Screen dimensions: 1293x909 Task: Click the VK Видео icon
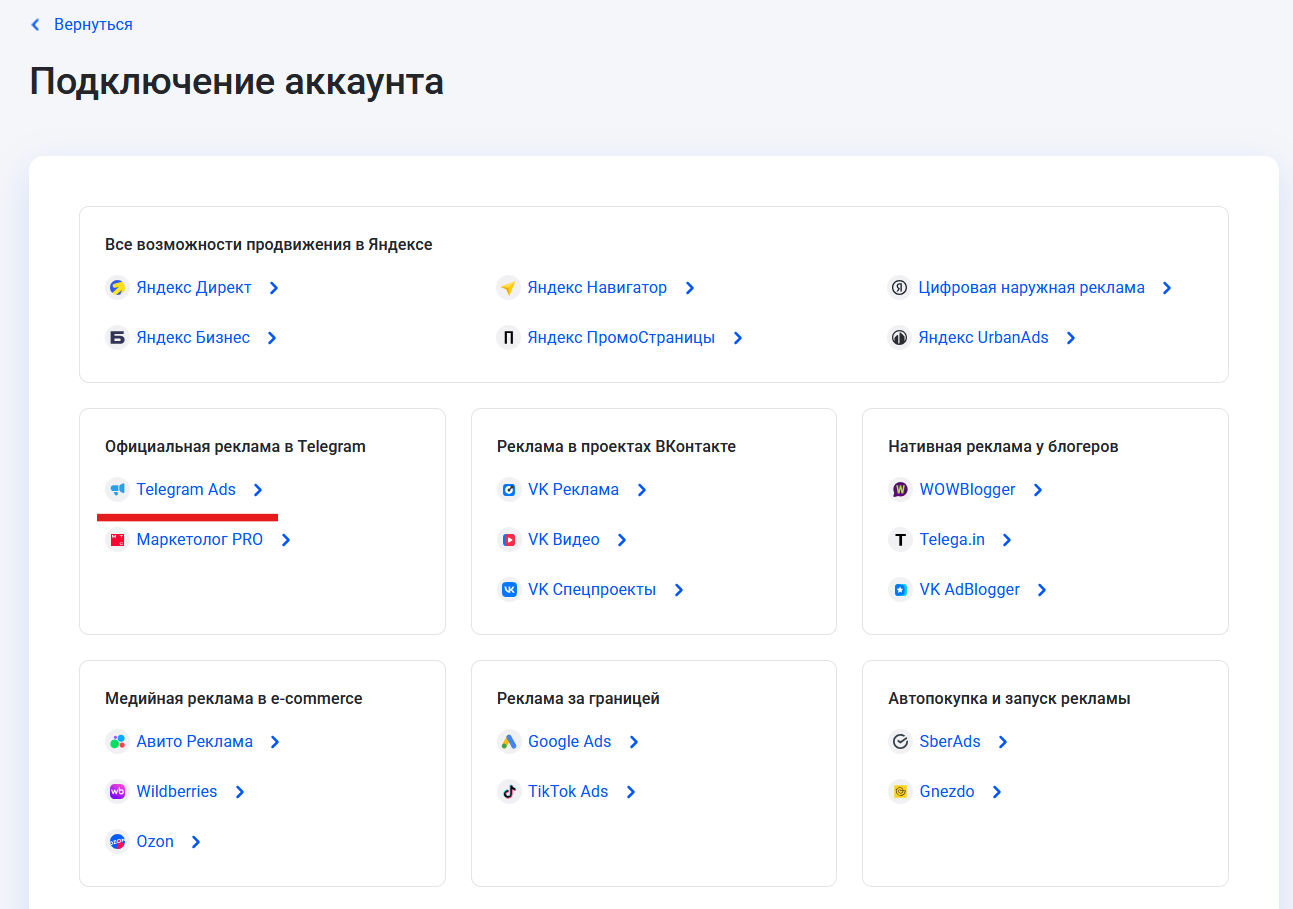click(x=508, y=539)
